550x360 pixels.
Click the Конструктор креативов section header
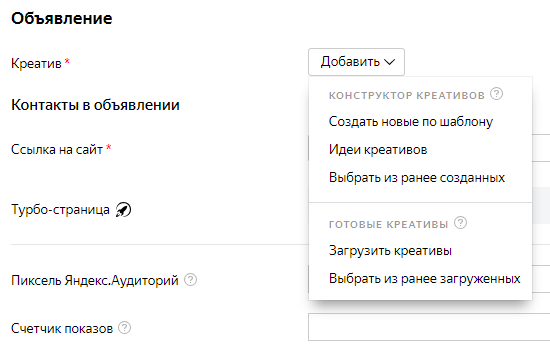pos(407,95)
